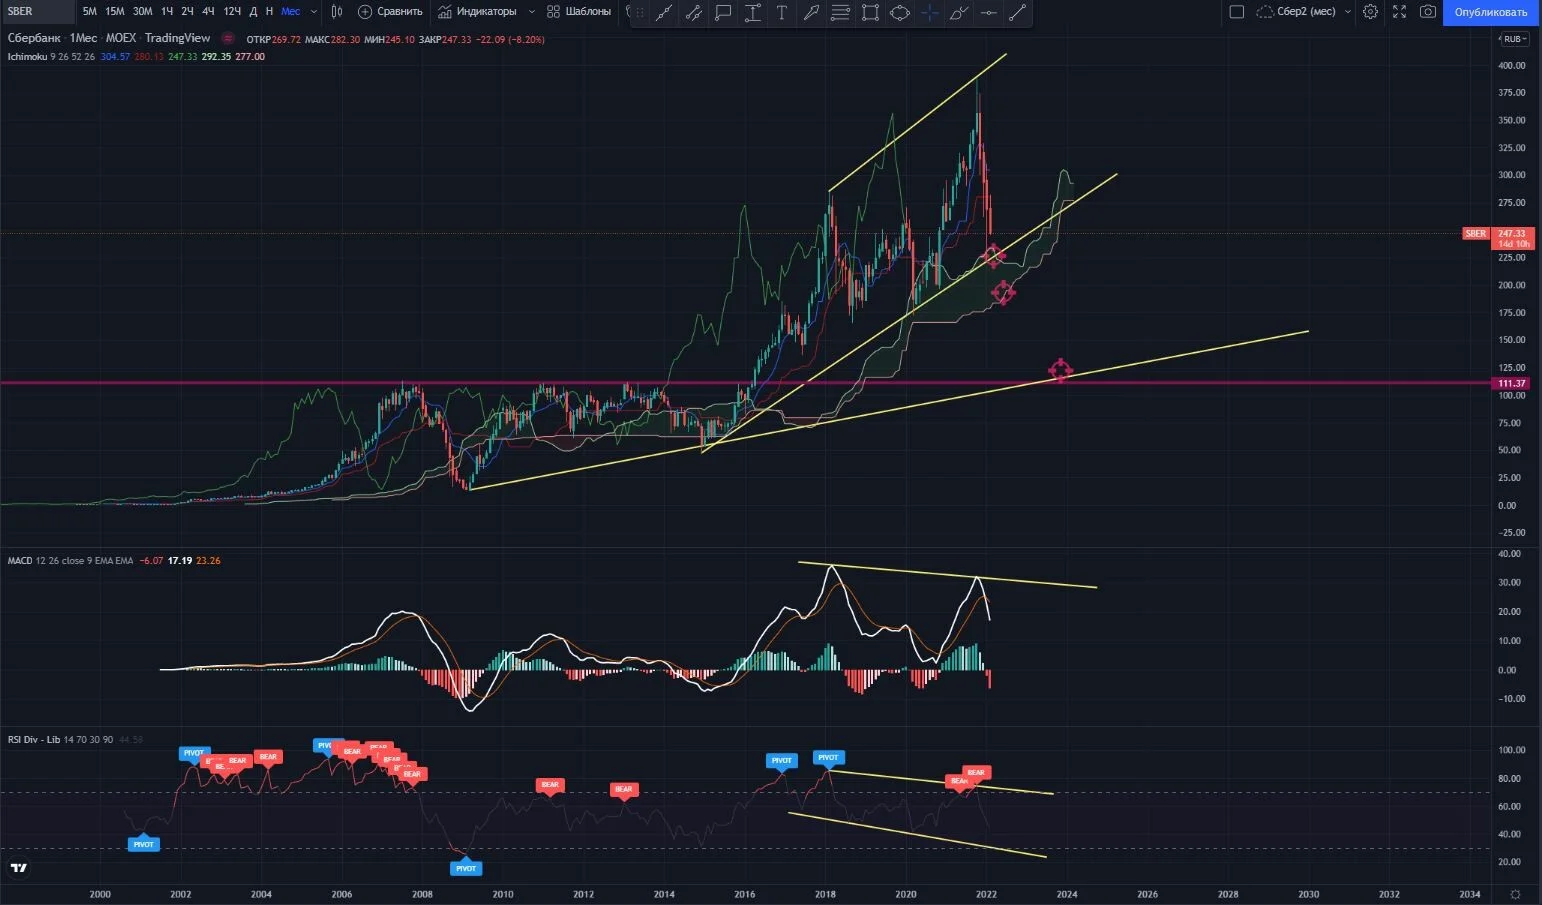Switch to 4Ч timeframe

208,12
